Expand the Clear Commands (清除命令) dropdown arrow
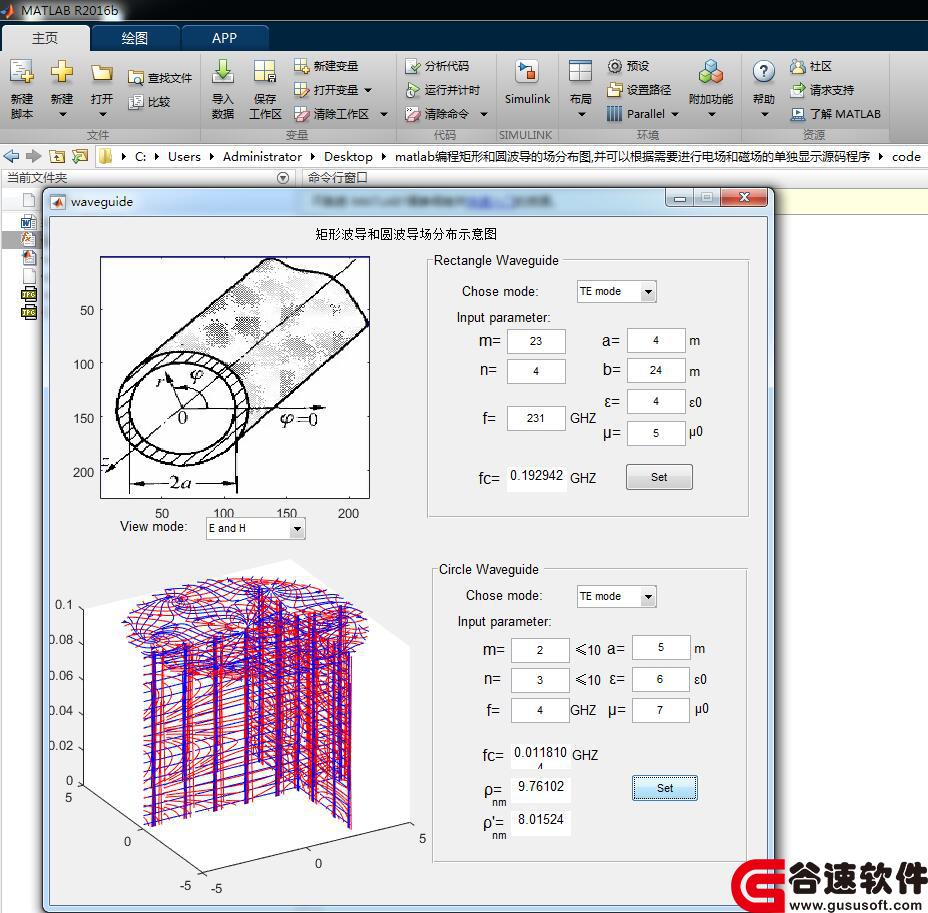 point(484,114)
